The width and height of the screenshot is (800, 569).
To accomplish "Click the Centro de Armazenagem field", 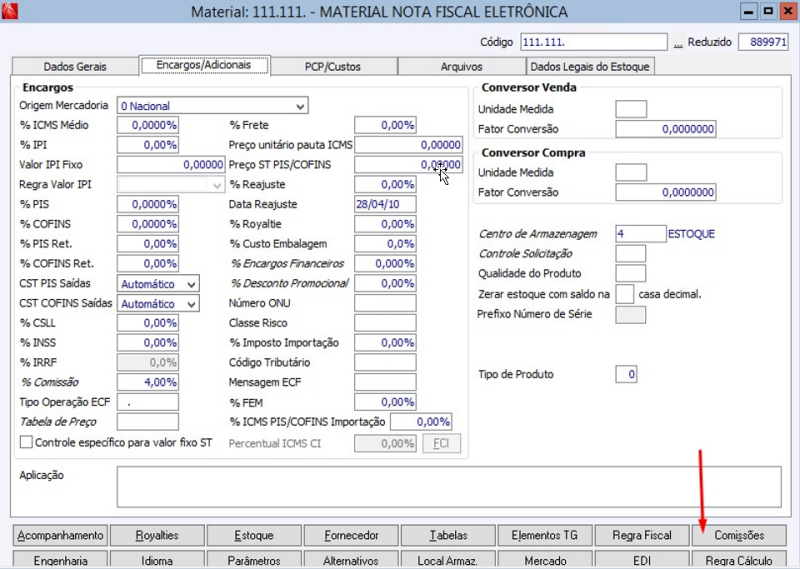I will tap(641, 234).
